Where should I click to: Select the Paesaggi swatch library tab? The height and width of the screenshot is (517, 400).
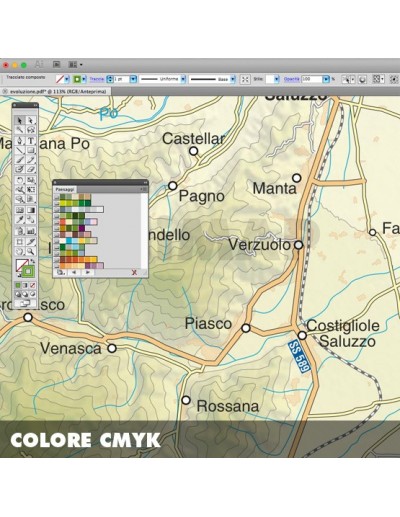click(65, 189)
